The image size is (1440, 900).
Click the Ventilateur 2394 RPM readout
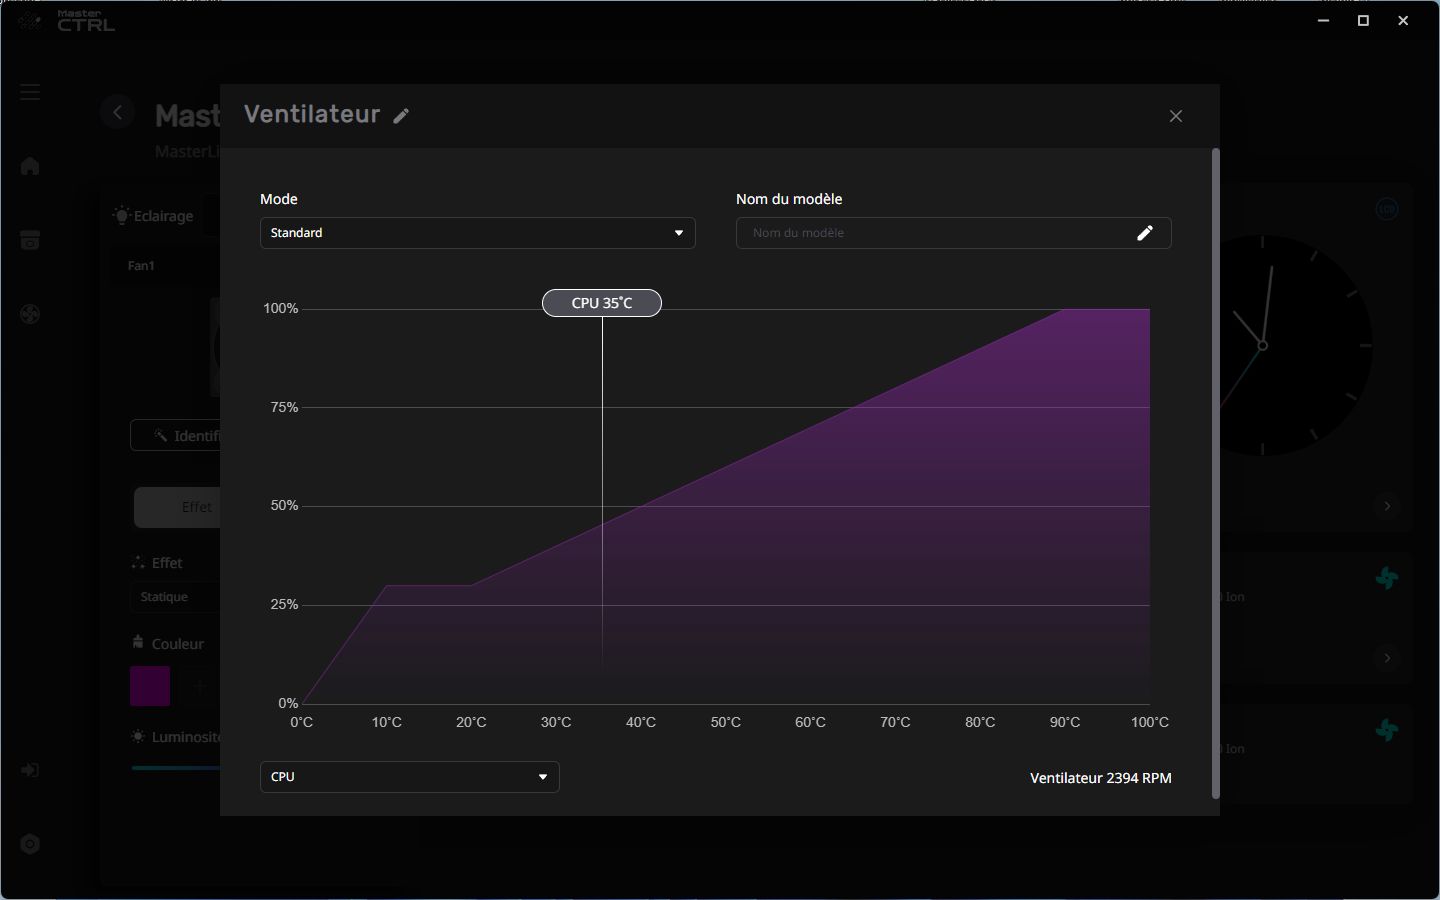click(1101, 778)
